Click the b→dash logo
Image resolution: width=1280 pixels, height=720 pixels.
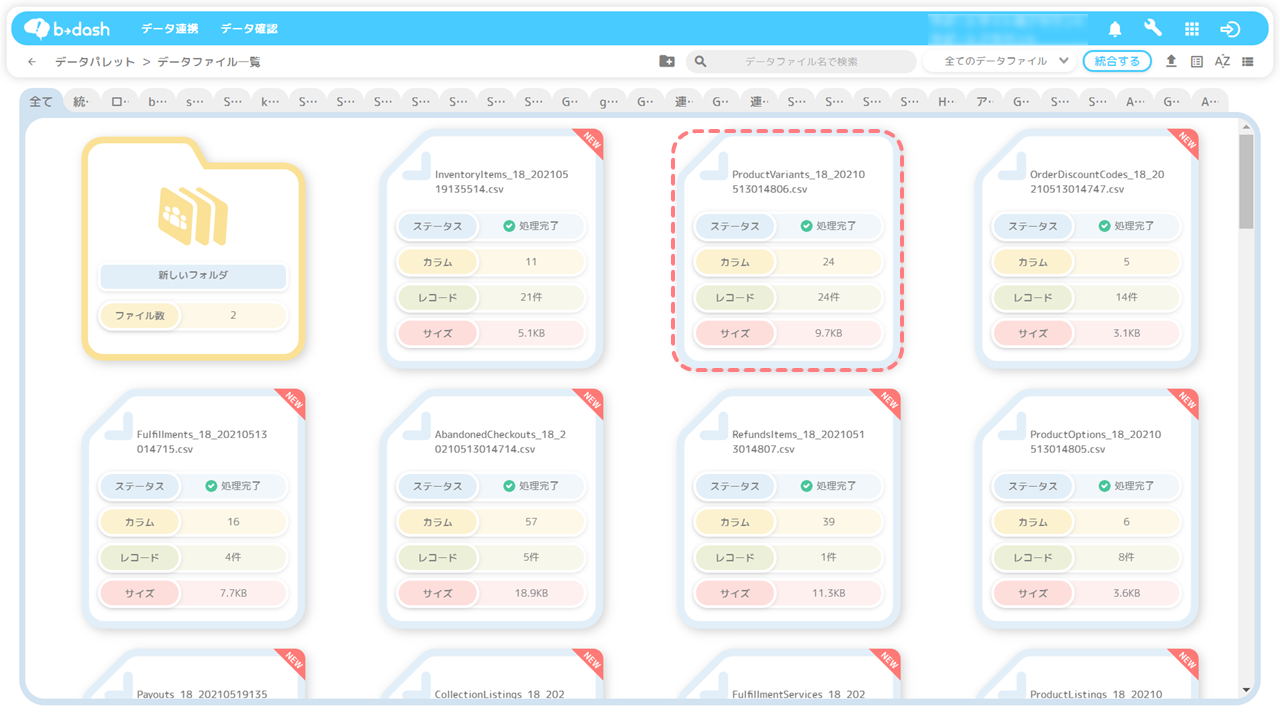click(66, 29)
